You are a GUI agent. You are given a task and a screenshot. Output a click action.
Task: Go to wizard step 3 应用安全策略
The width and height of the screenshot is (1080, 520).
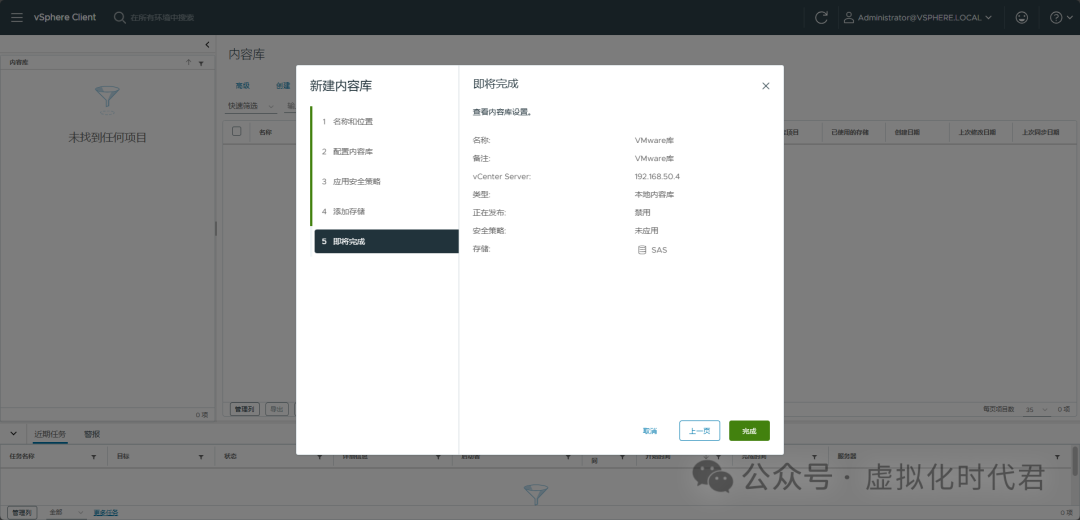click(384, 182)
